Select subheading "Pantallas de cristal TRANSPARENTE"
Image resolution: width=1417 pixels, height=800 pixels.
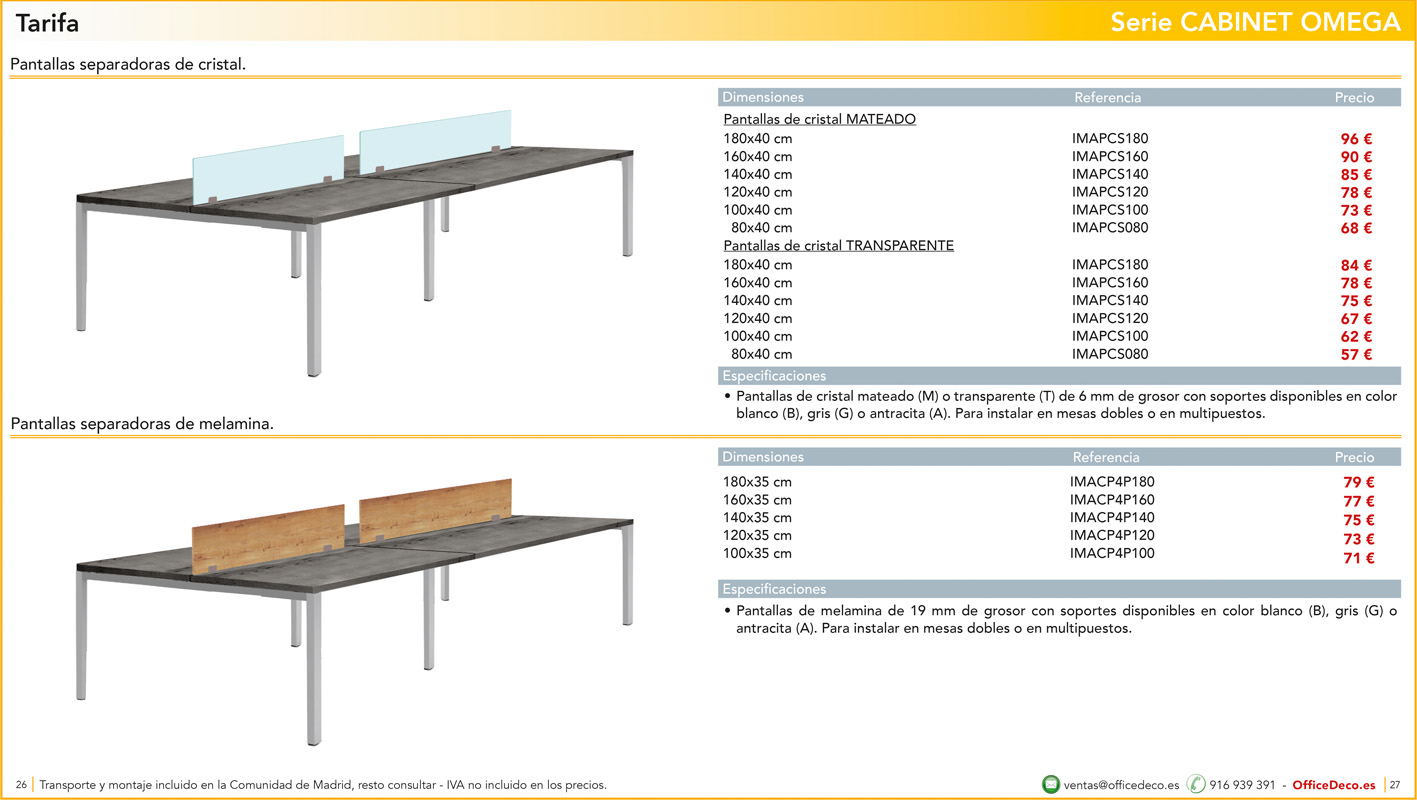(x=839, y=245)
